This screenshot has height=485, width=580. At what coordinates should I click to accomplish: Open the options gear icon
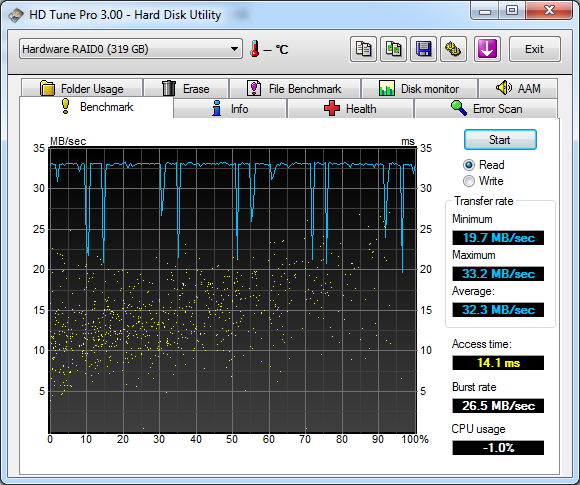point(453,49)
